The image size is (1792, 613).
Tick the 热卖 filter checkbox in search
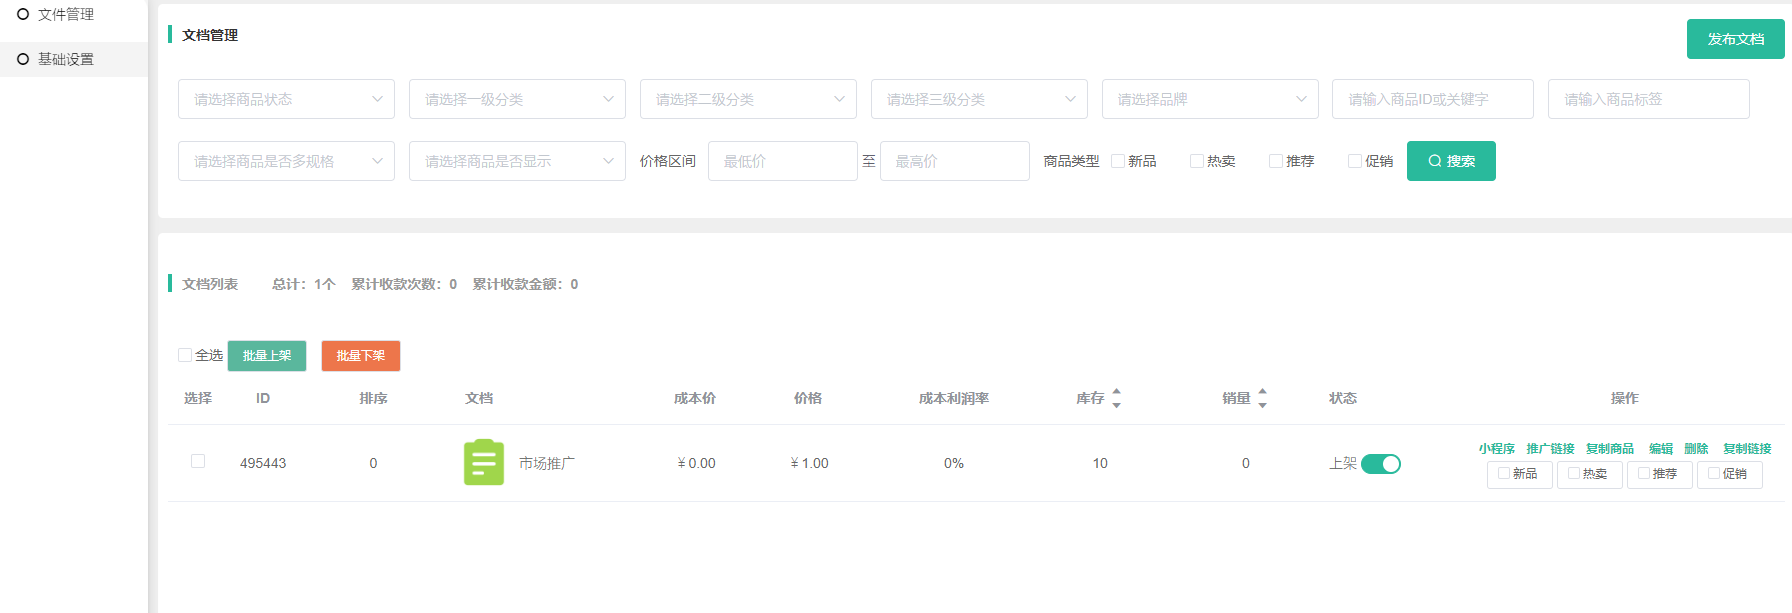point(1196,161)
